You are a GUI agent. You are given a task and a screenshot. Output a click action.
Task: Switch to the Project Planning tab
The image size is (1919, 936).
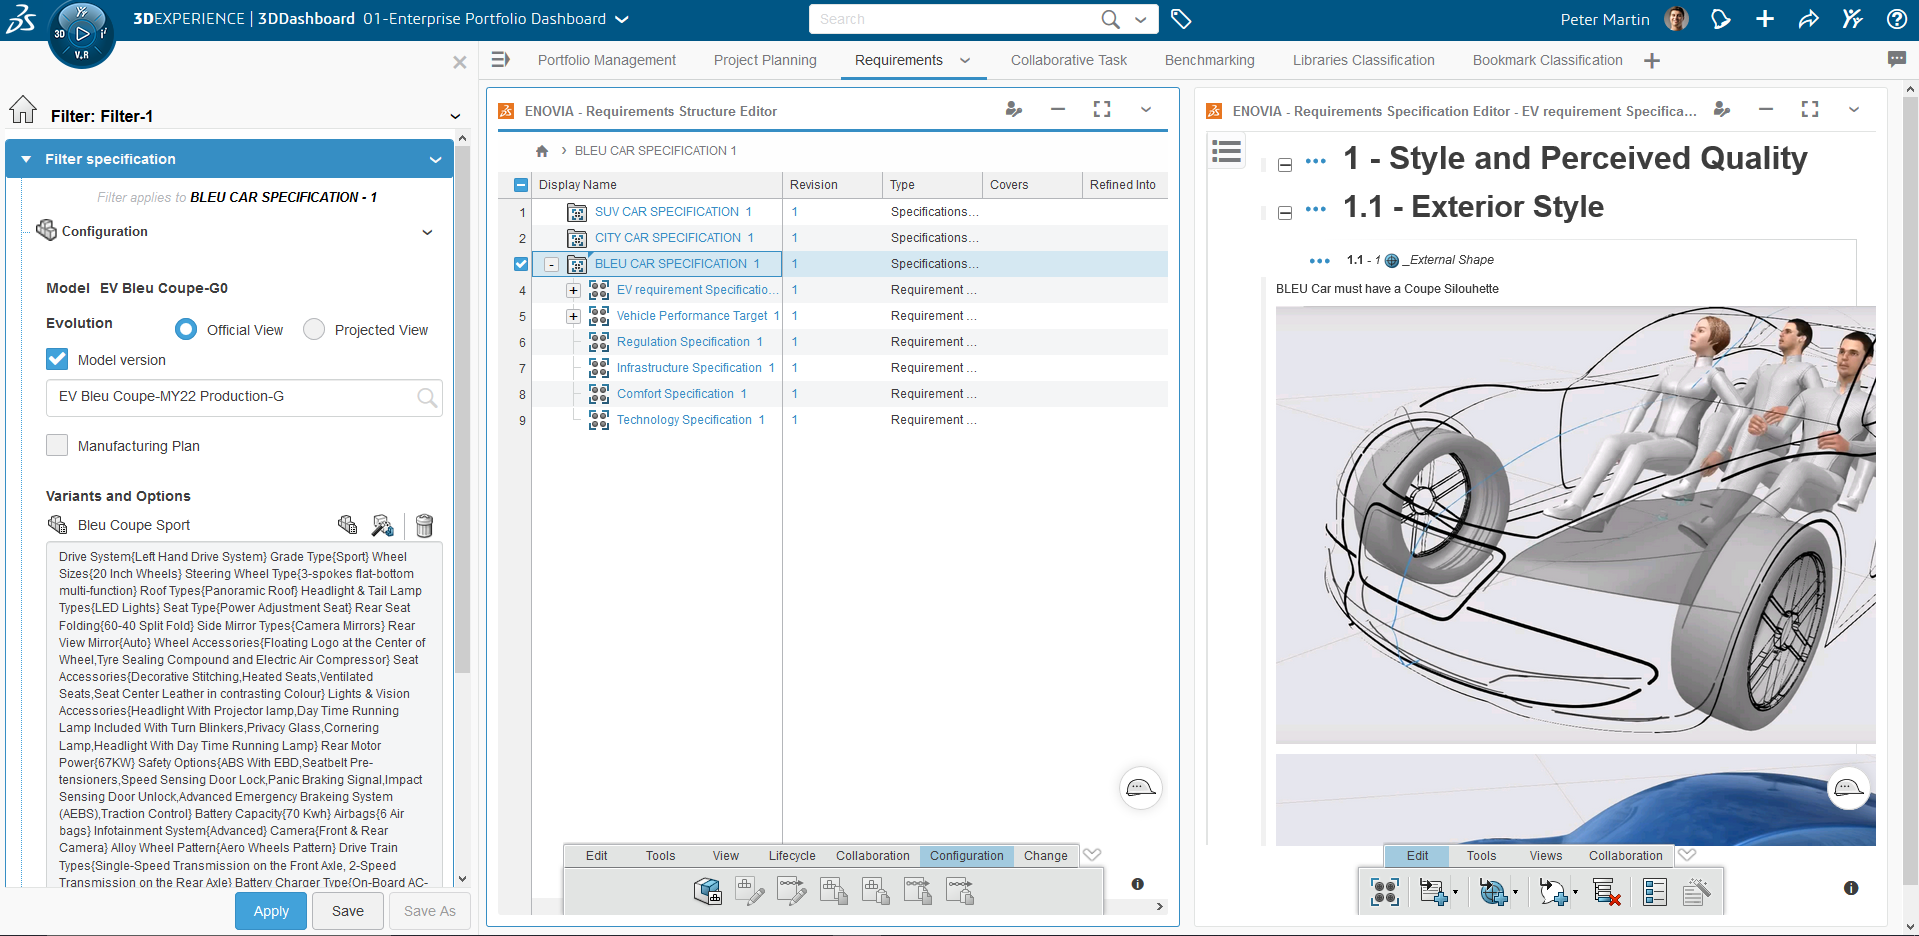tap(765, 60)
